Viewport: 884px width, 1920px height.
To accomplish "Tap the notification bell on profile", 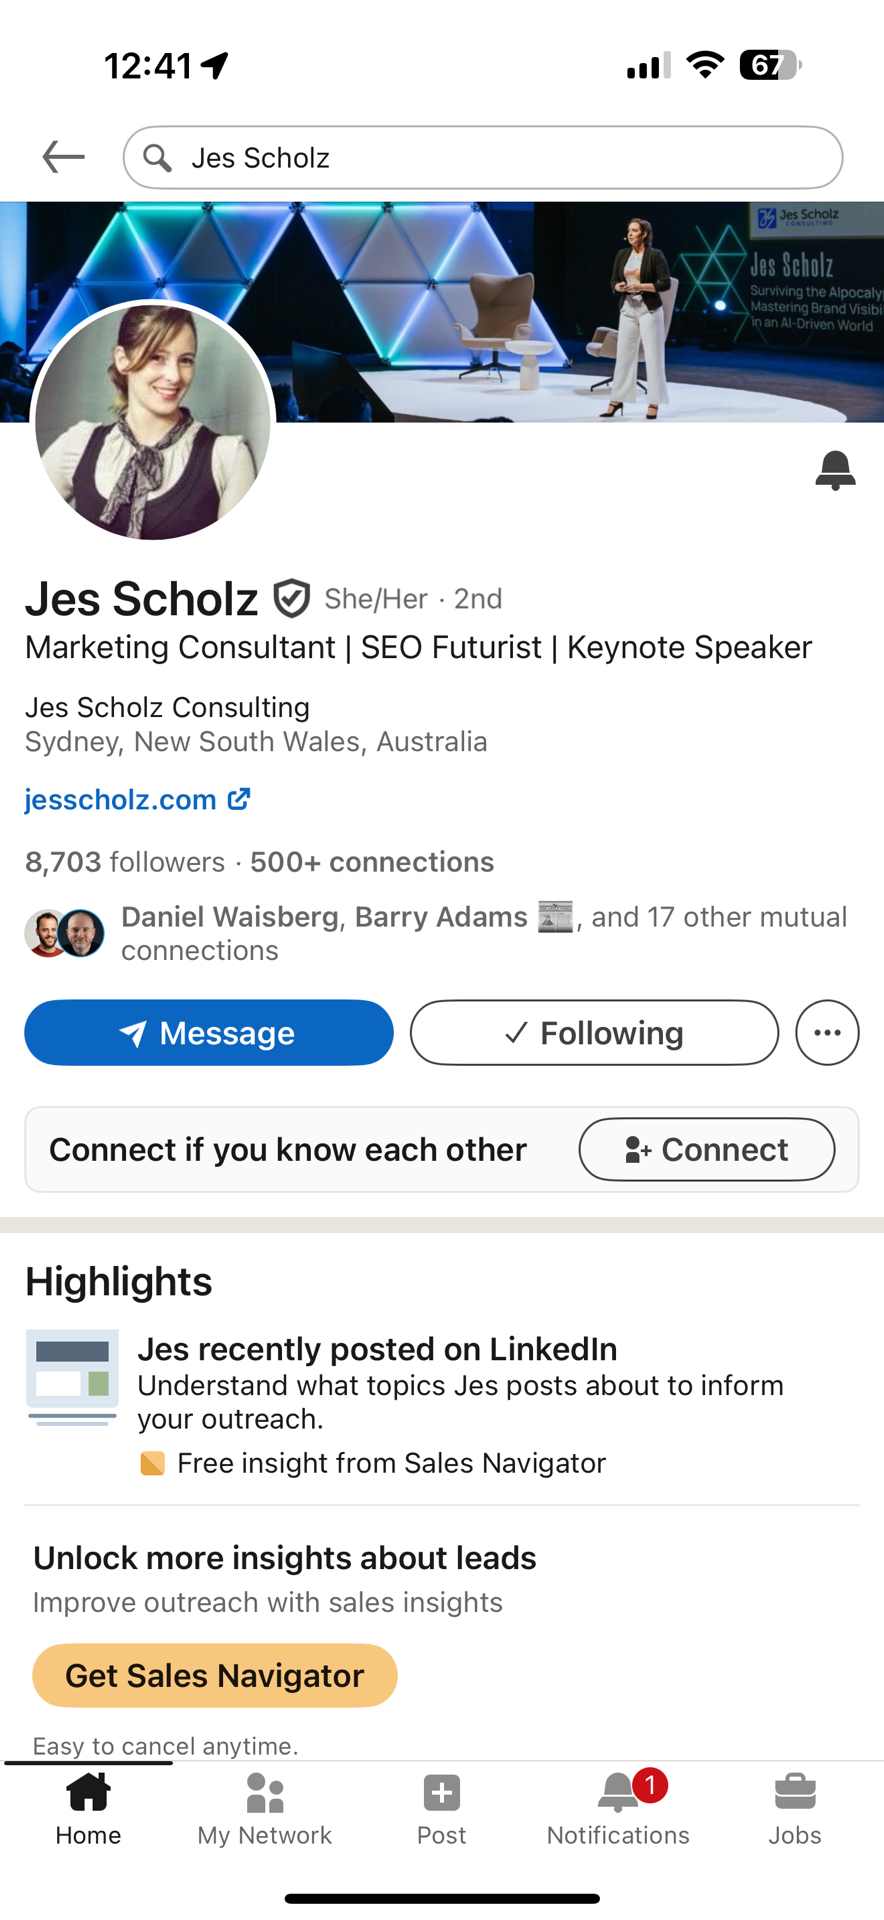I will click(x=835, y=470).
